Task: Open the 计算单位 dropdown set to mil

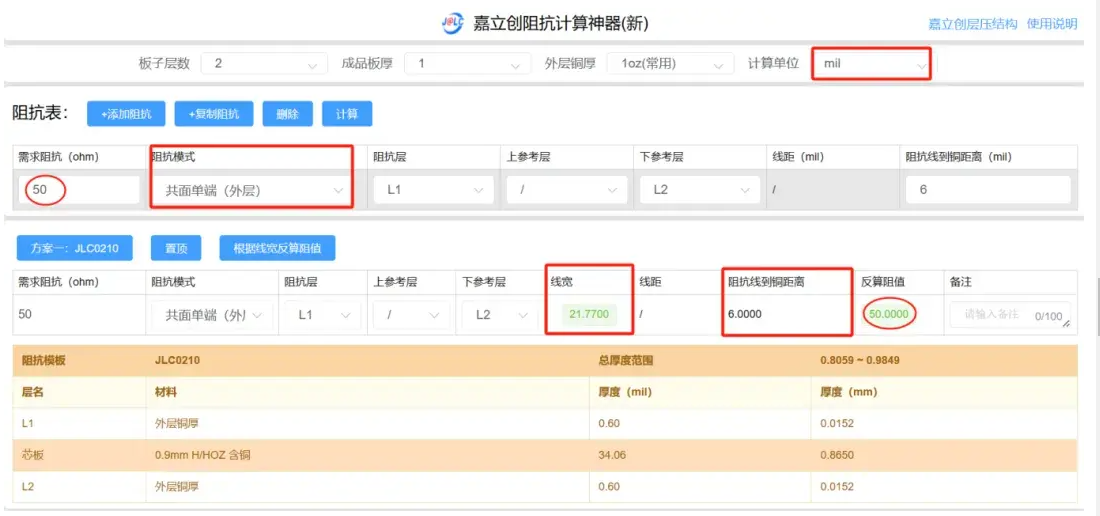Action: (x=873, y=64)
